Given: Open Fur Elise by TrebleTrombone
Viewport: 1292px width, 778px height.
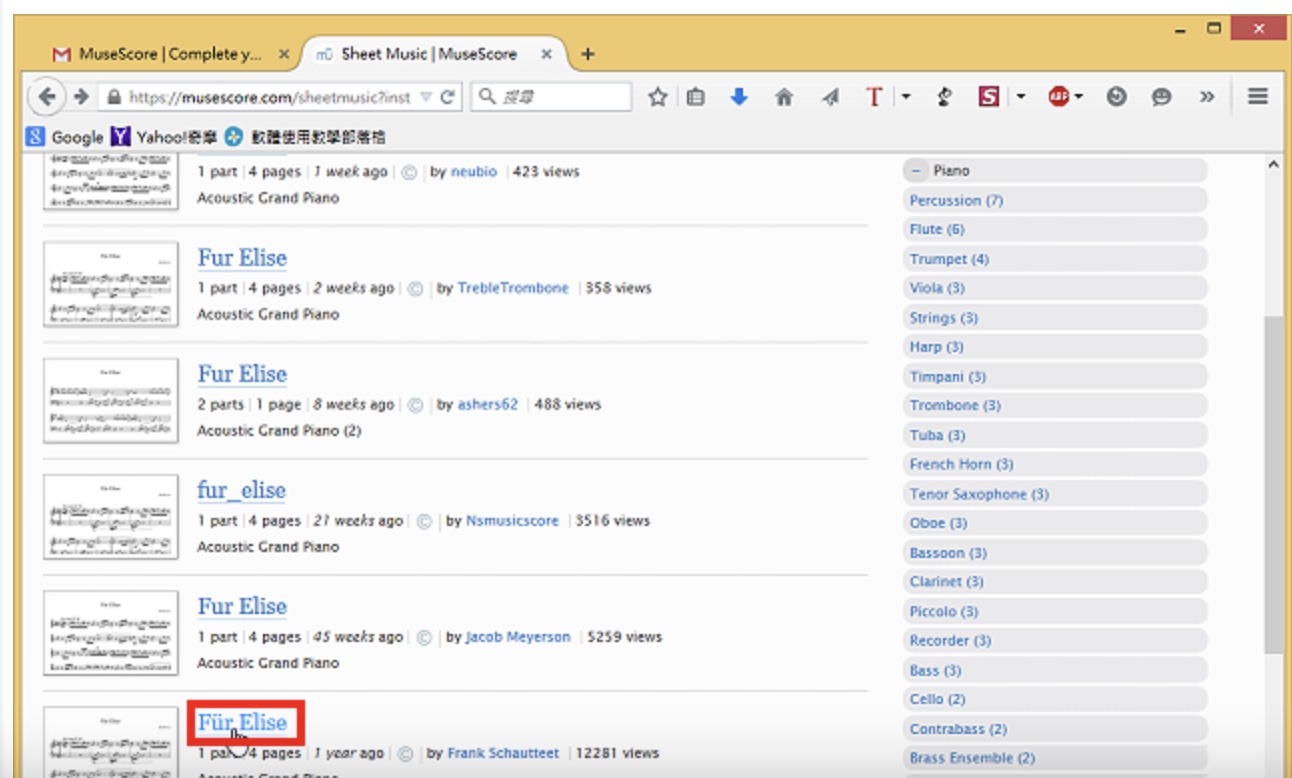Looking at the screenshot, I should pyautogui.click(x=242, y=258).
